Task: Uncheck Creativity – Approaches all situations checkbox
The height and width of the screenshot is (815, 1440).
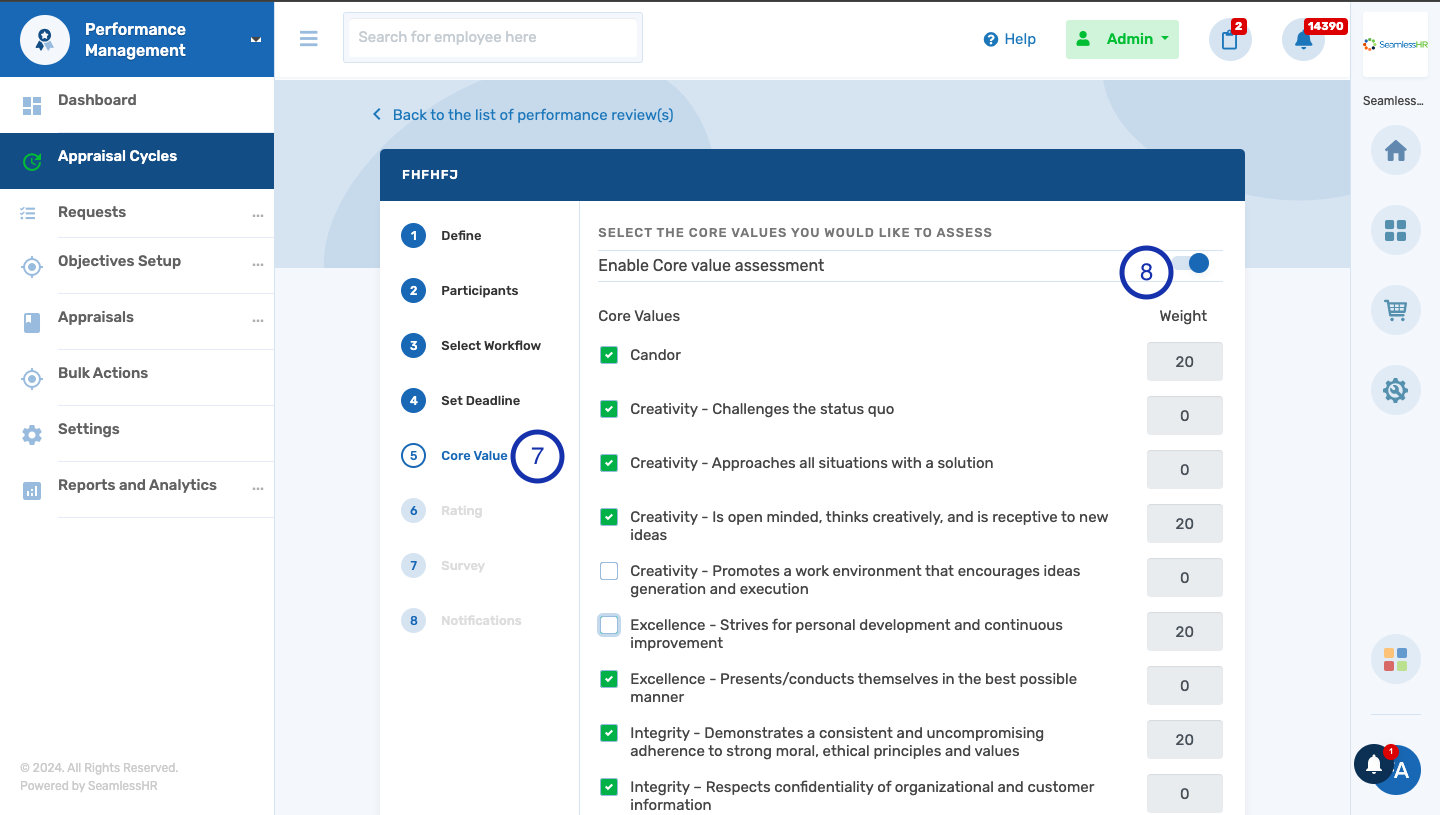Action: click(x=609, y=463)
